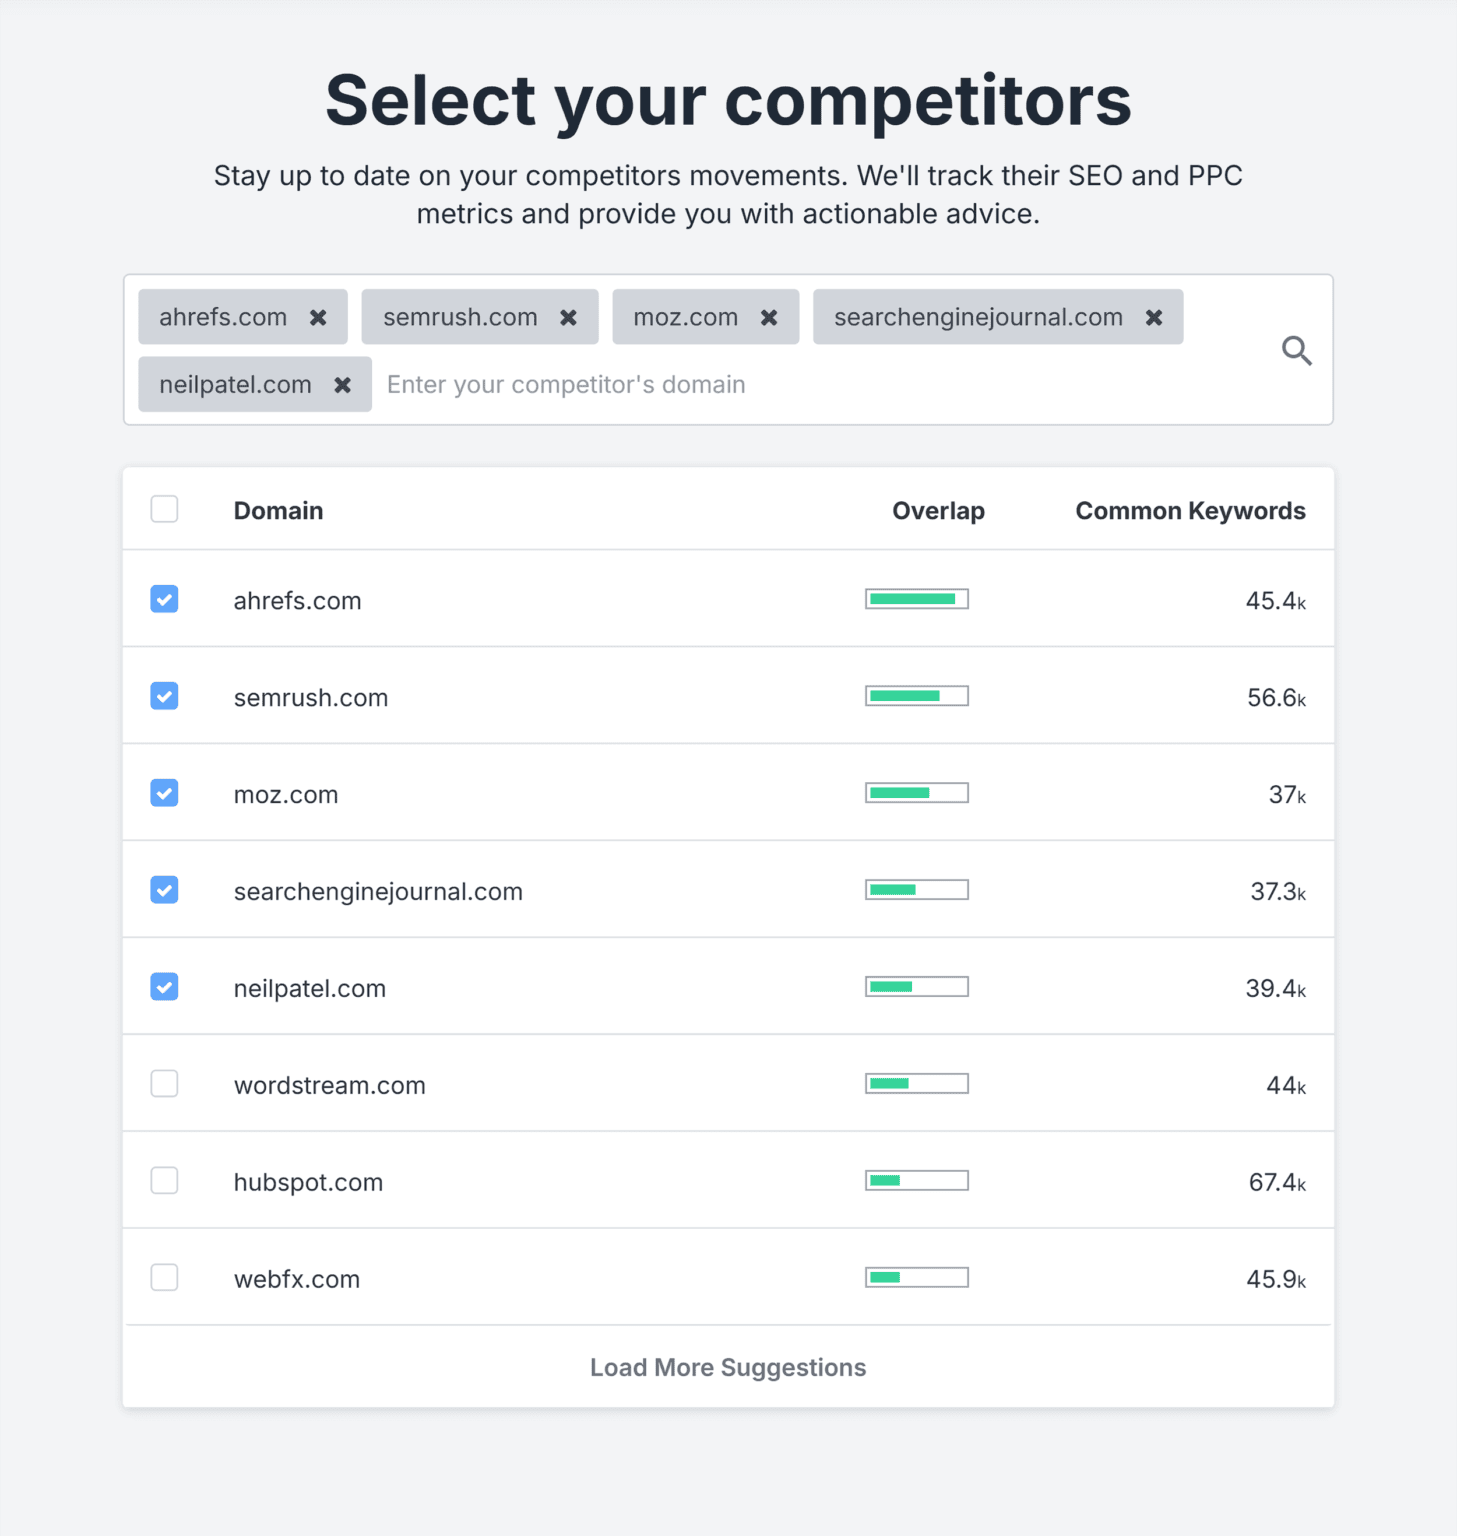This screenshot has height=1536, width=1457.
Task: Click the search magnifier icon
Action: coord(1296,351)
